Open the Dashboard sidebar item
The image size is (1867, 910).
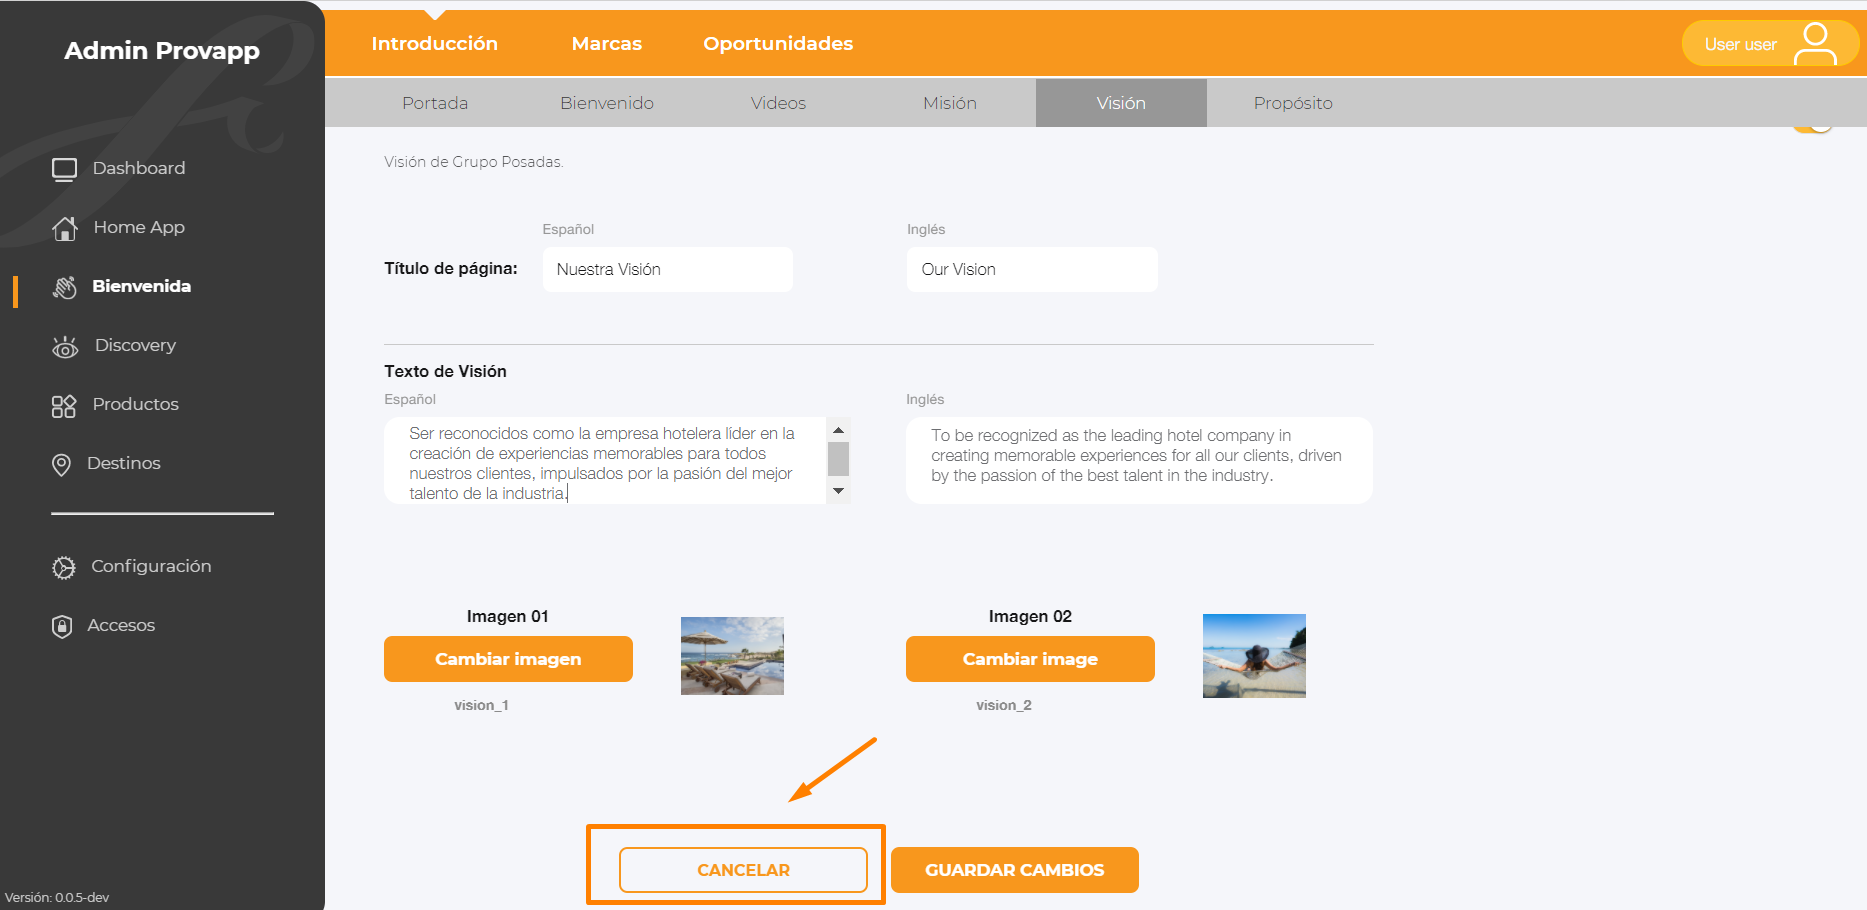(x=138, y=168)
